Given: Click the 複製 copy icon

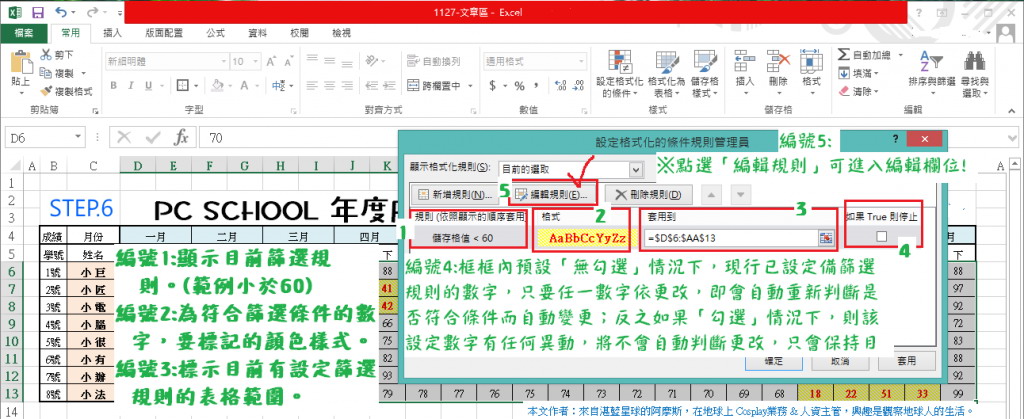Looking at the screenshot, I should click(46, 73).
